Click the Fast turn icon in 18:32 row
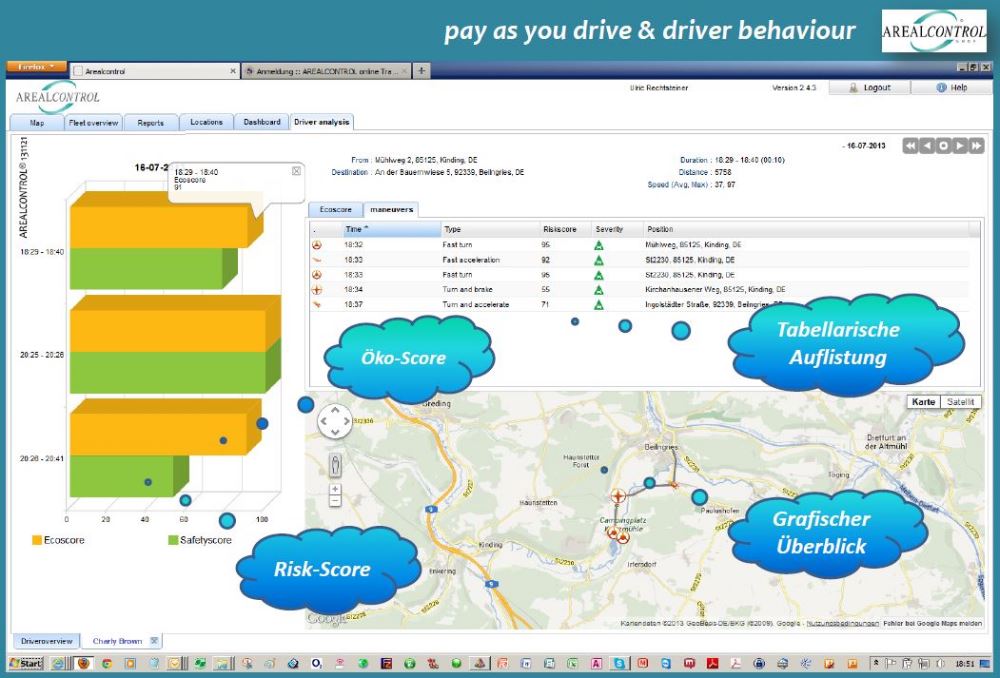Image resolution: width=1000 pixels, height=678 pixels. pyautogui.click(x=317, y=245)
